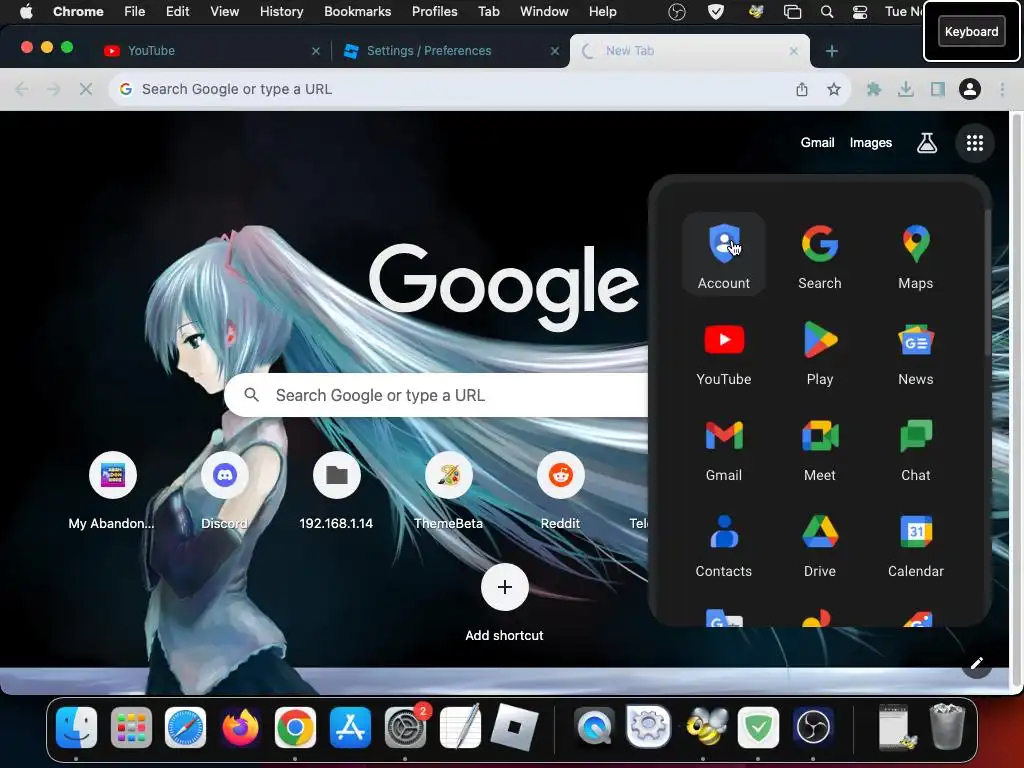1024x768 pixels.
Task: Open ThemeBeta shortcut
Action: [x=449, y=491]
